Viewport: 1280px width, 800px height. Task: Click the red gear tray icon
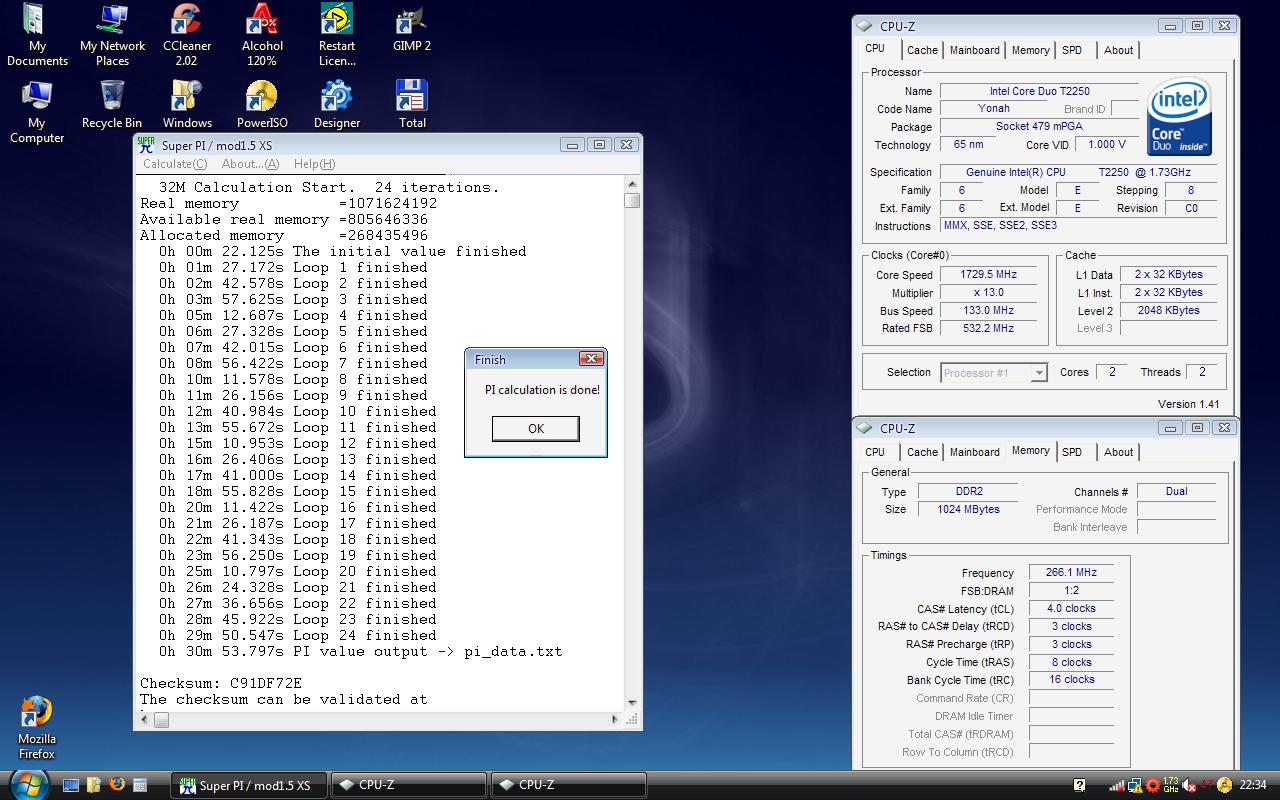[1153, 785]
